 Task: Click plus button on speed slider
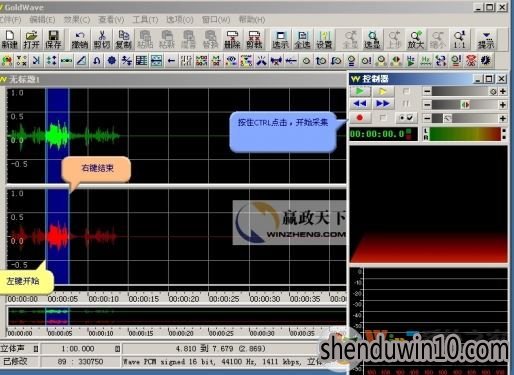coord(503,118)
